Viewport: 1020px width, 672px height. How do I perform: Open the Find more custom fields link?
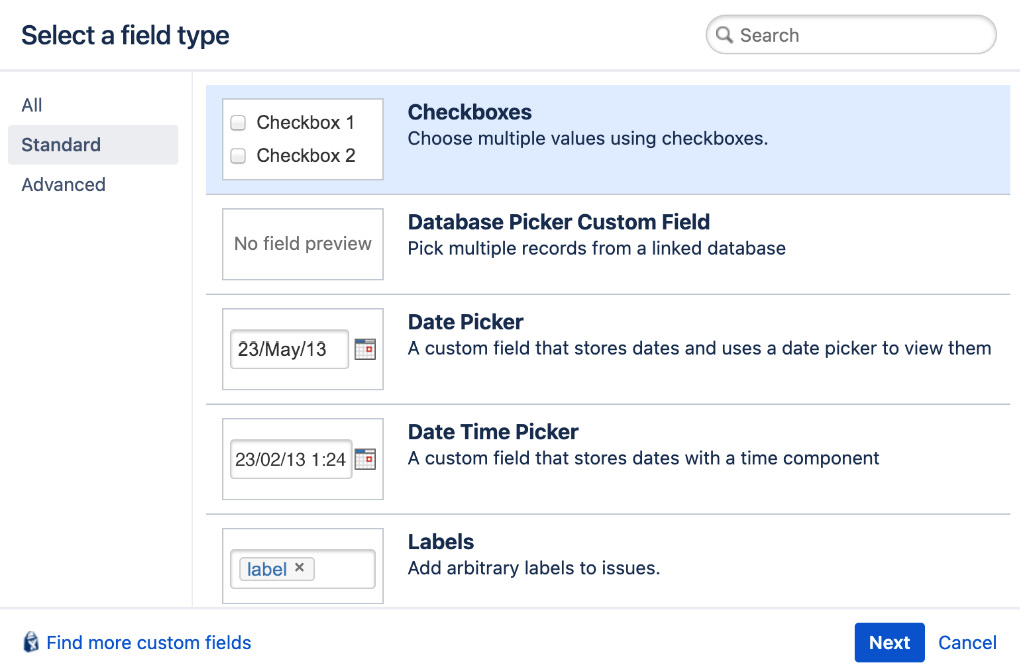(x=148, y=643)
